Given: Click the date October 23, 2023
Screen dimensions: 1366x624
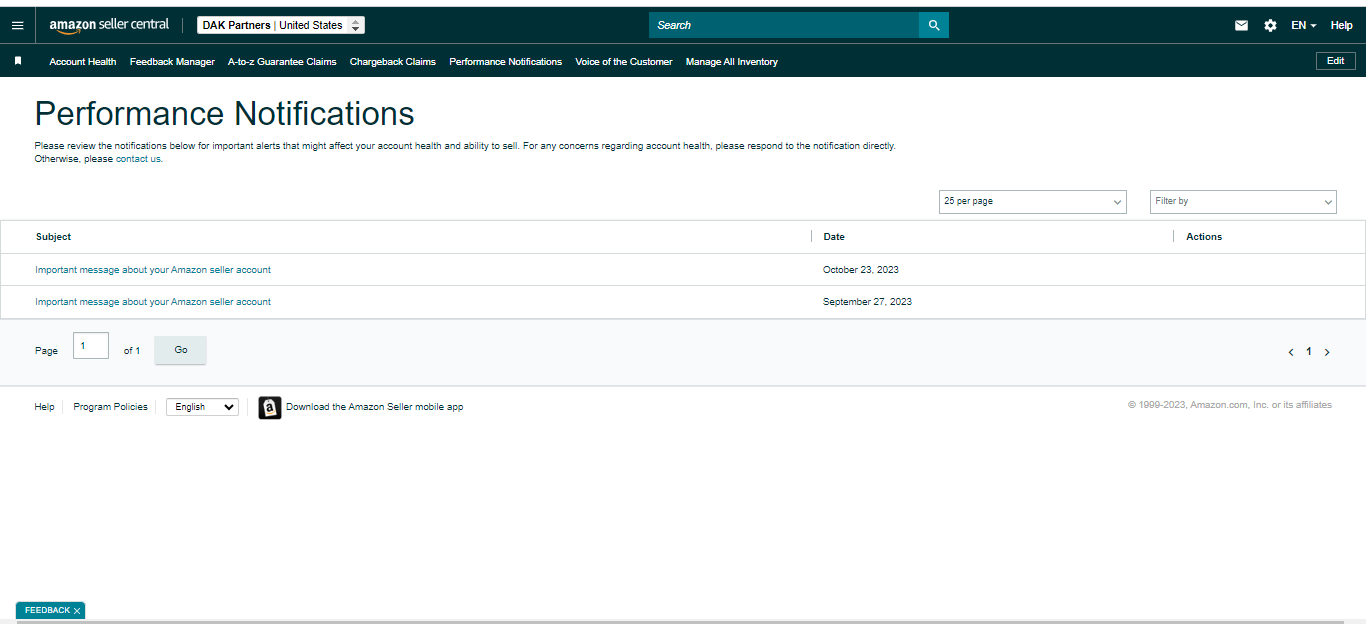Looking at the screenshot, I should pos(861,270).
